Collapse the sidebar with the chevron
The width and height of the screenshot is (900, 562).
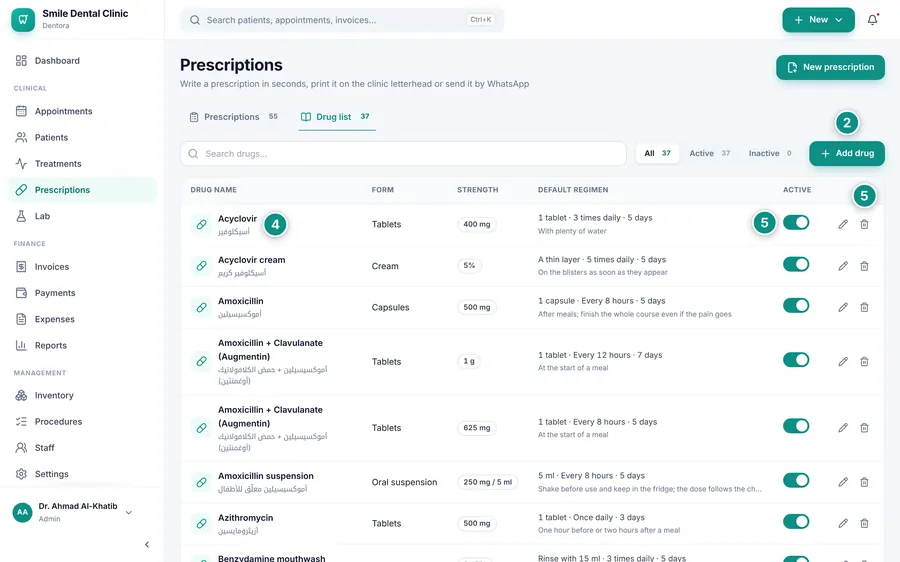tap(147, 544)
